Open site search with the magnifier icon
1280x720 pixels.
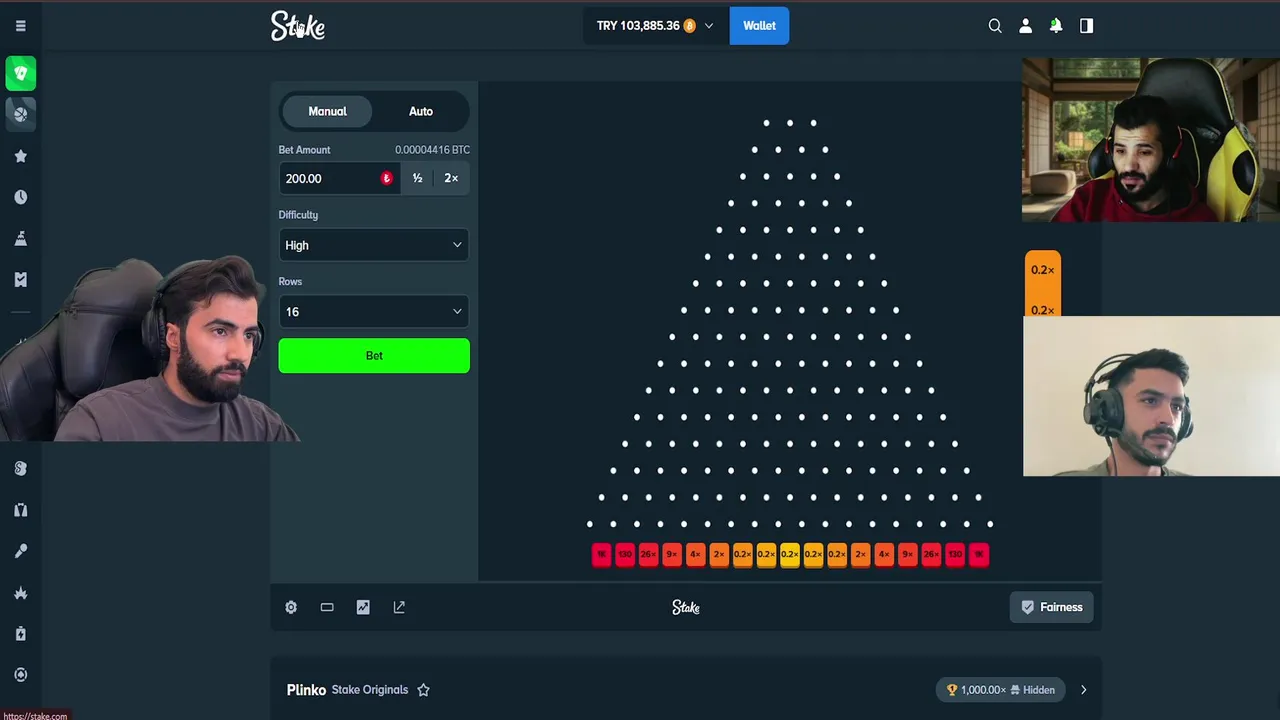click(995, 26)
